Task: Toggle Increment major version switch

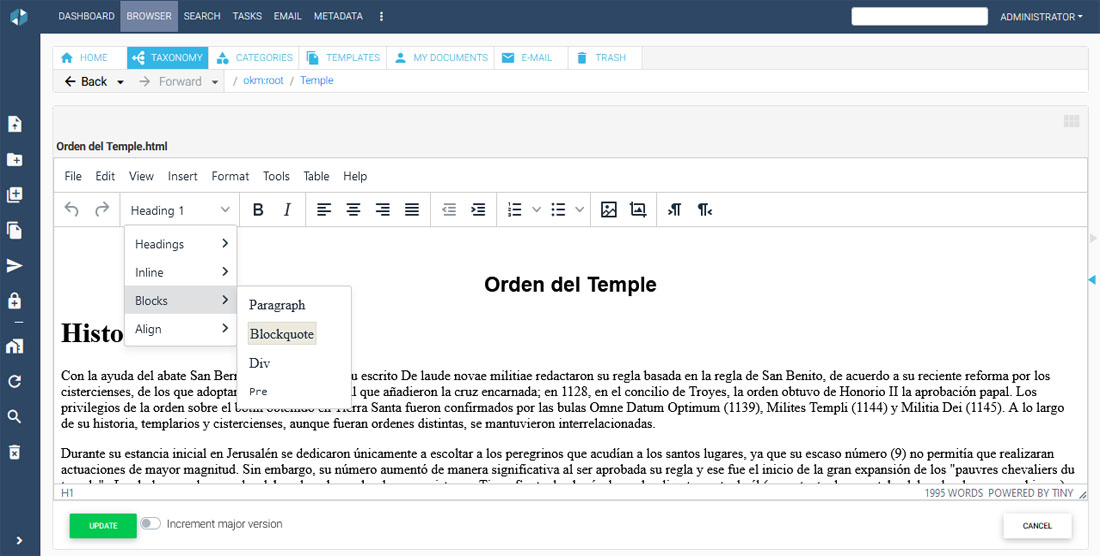Action: pyautogui.click(x=150, y=524)
